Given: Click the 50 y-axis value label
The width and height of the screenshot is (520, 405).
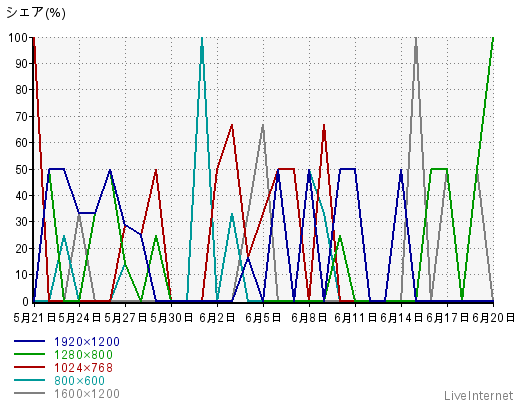Looking at the screenshot, I should coord(22,169).
